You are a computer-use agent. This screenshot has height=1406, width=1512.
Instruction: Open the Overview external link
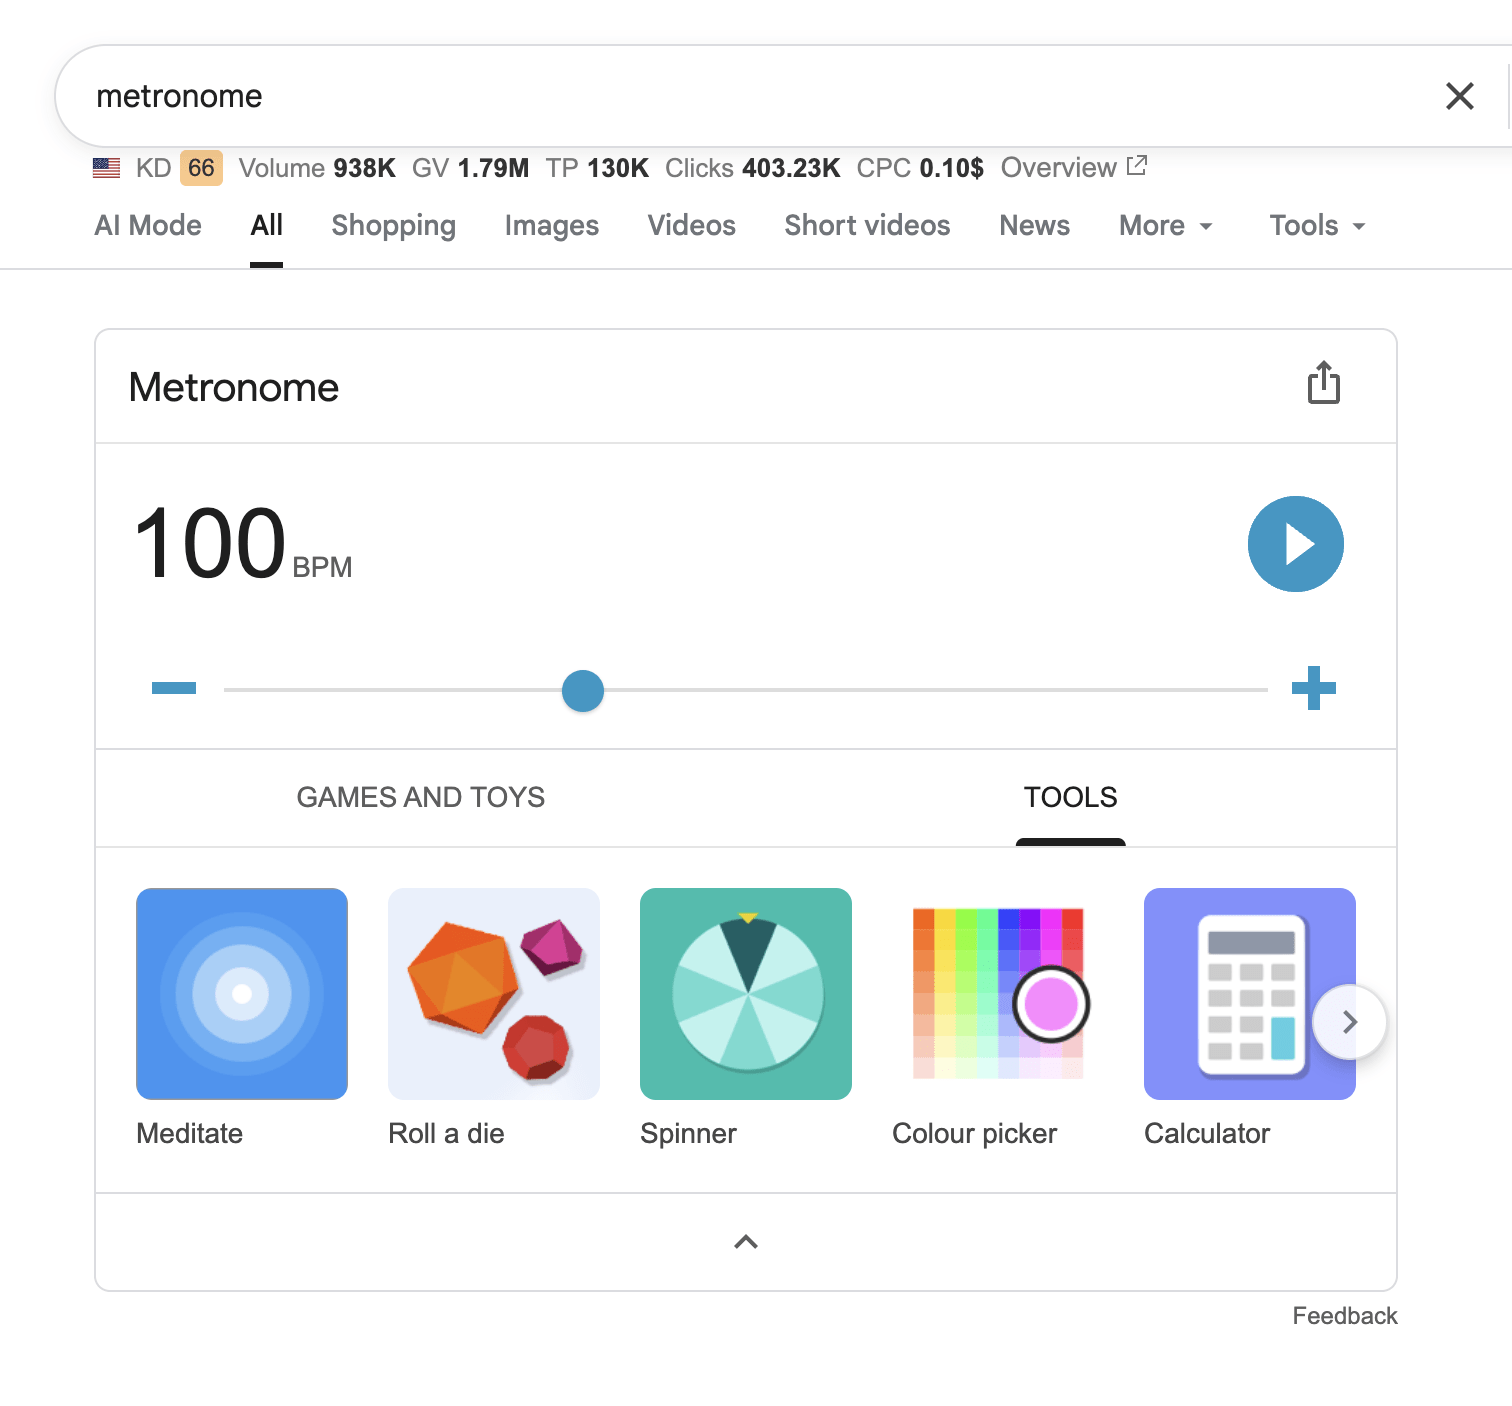click(1073, 168)
